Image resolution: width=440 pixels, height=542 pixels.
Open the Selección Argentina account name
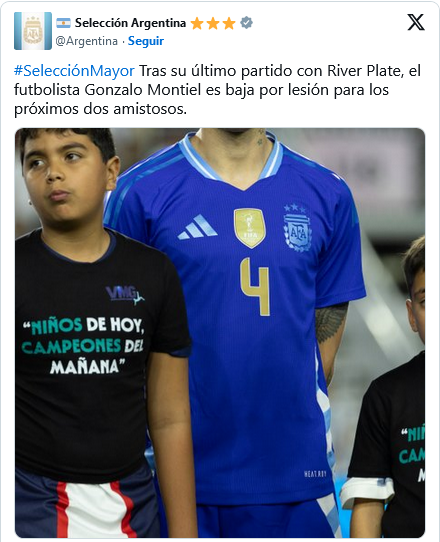click(x=131, y=23)
